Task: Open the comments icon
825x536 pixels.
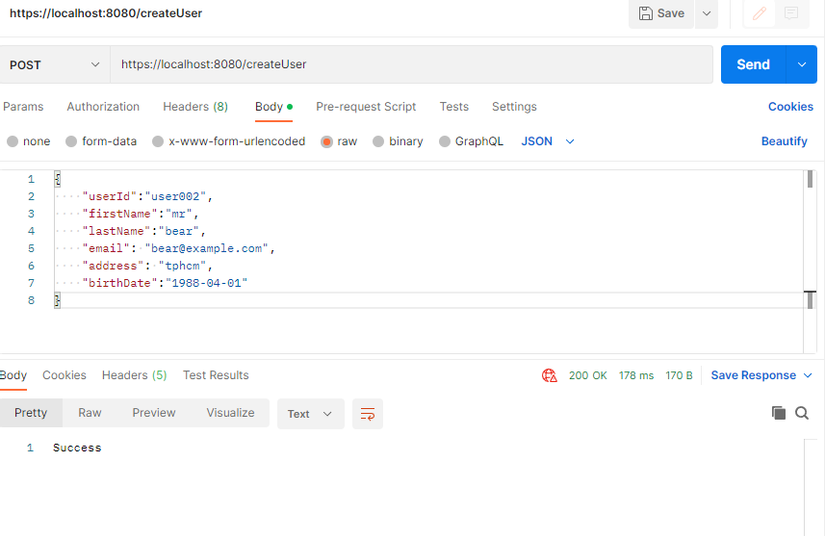Action: coord(791,13)
